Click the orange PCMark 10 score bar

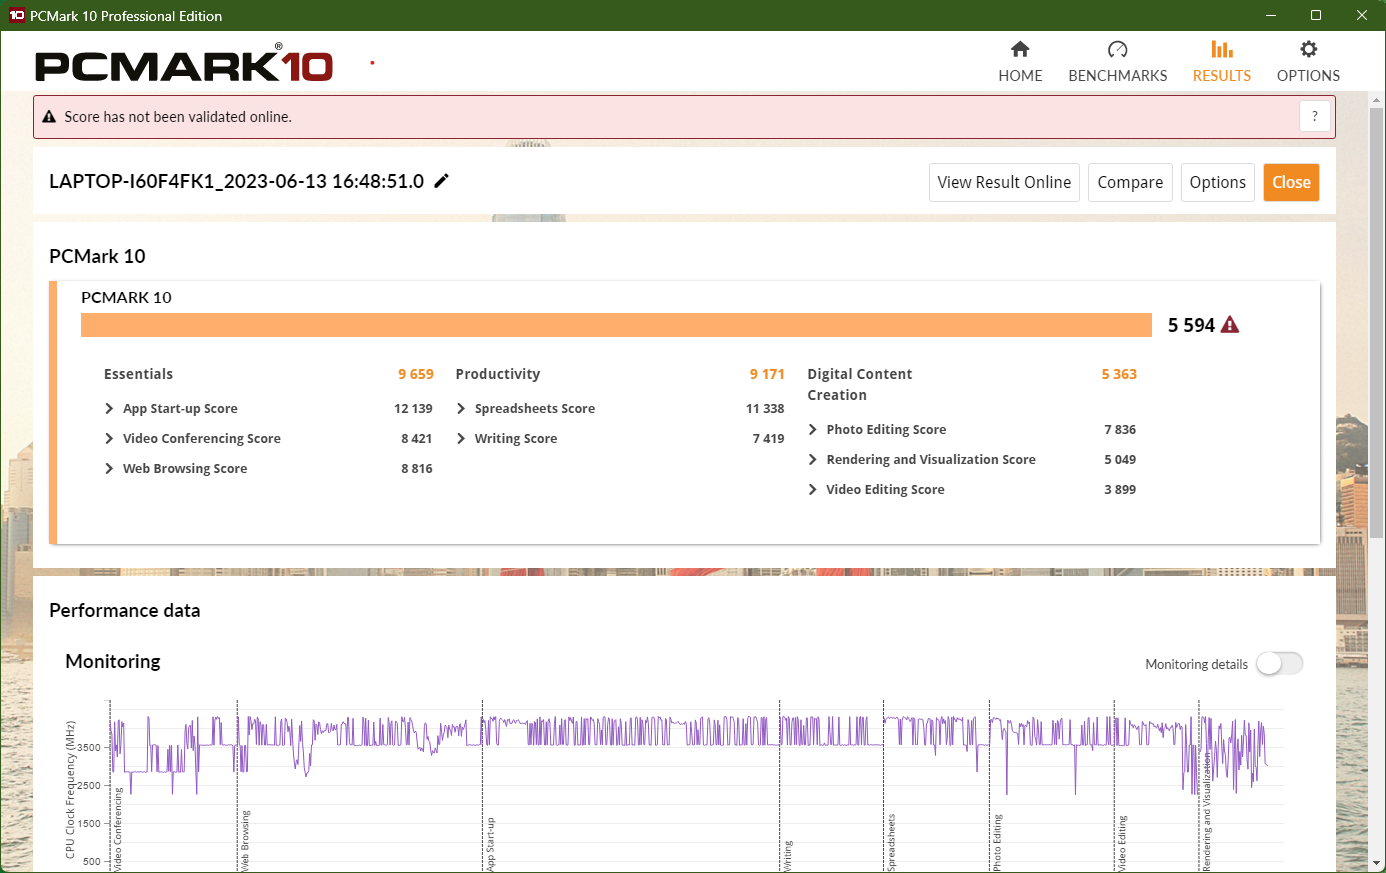pos(616,325)
